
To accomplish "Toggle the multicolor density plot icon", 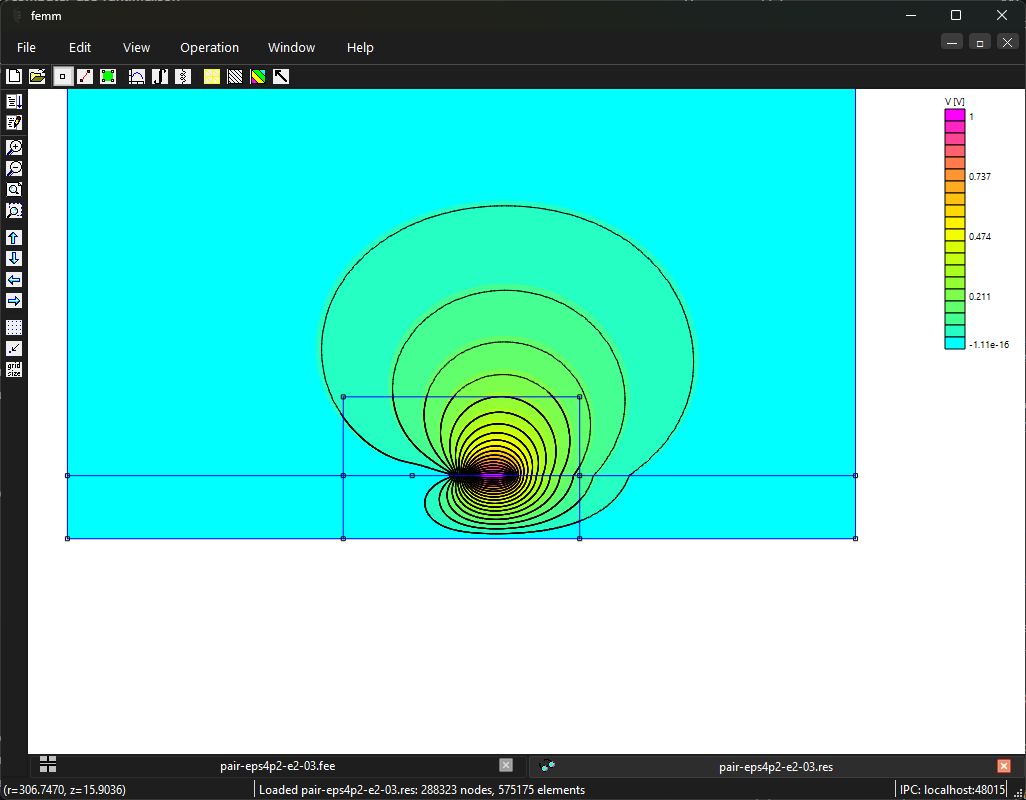I will tap(258, 77).
